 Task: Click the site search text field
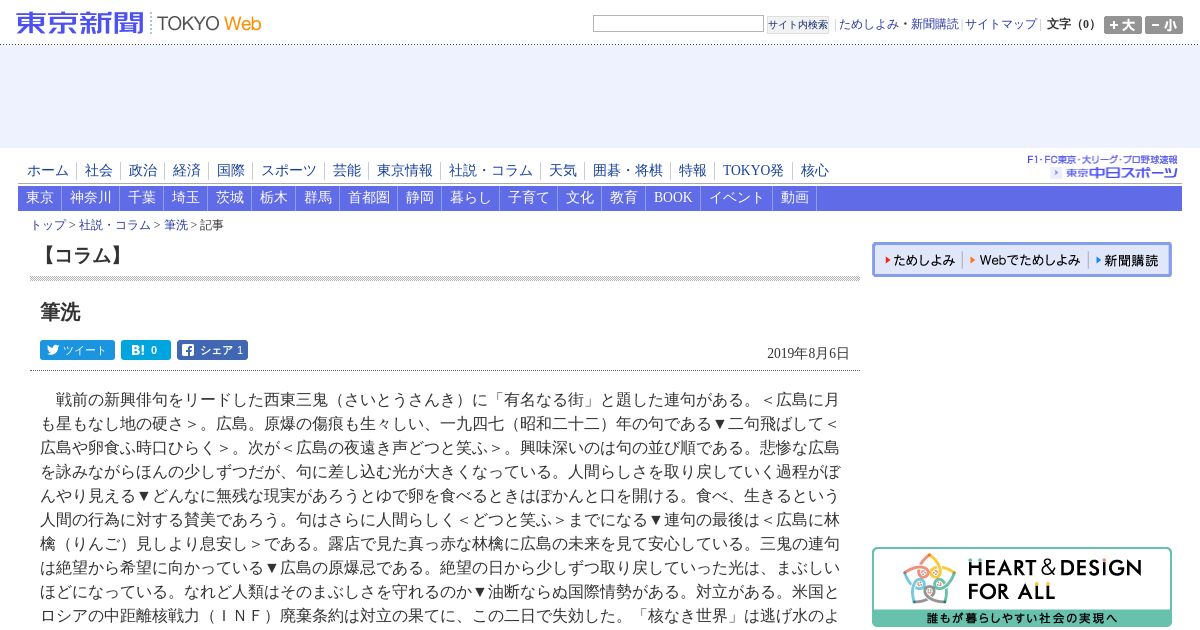pos(678,24)
